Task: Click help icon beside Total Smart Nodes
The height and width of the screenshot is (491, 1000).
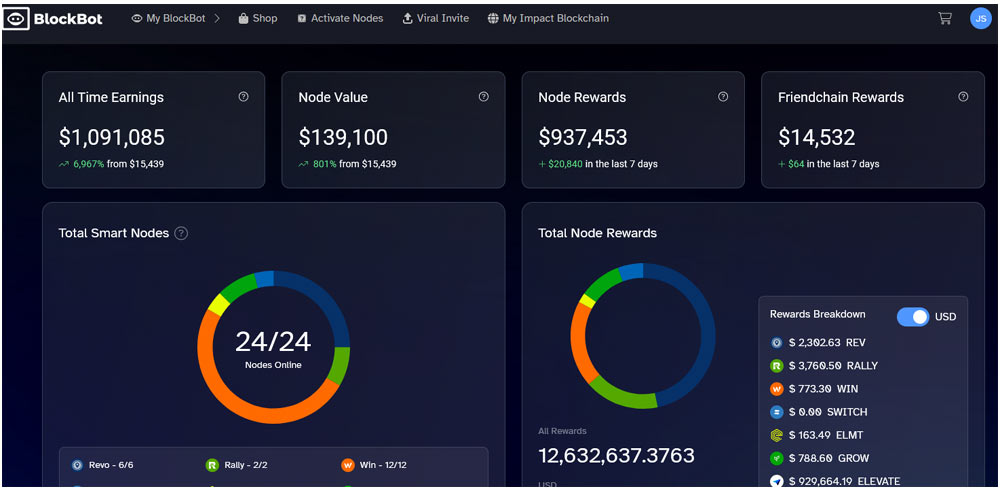Action: 181,233
